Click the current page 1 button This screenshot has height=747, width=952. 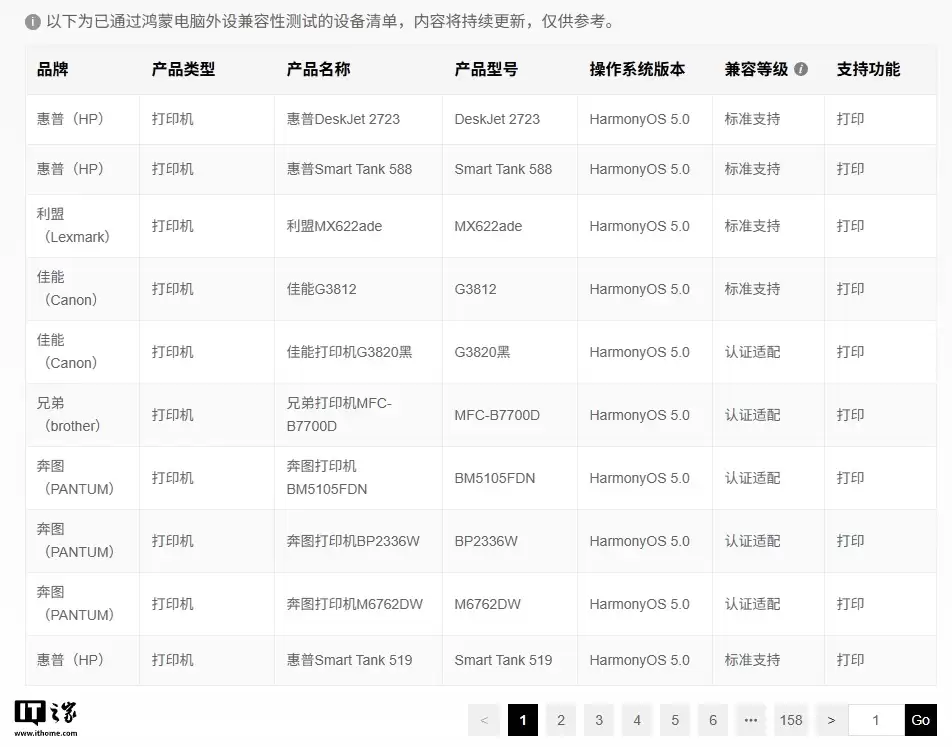522,720
